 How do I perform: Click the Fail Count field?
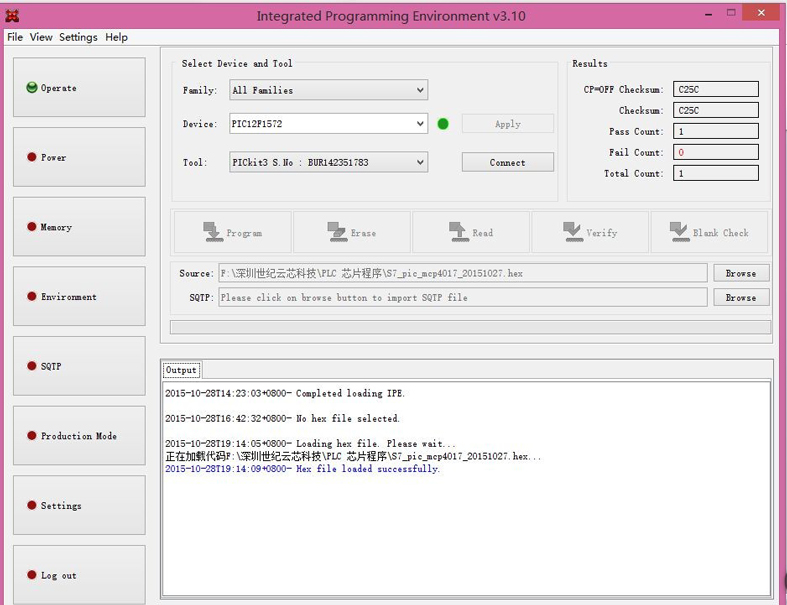point(716,152)
